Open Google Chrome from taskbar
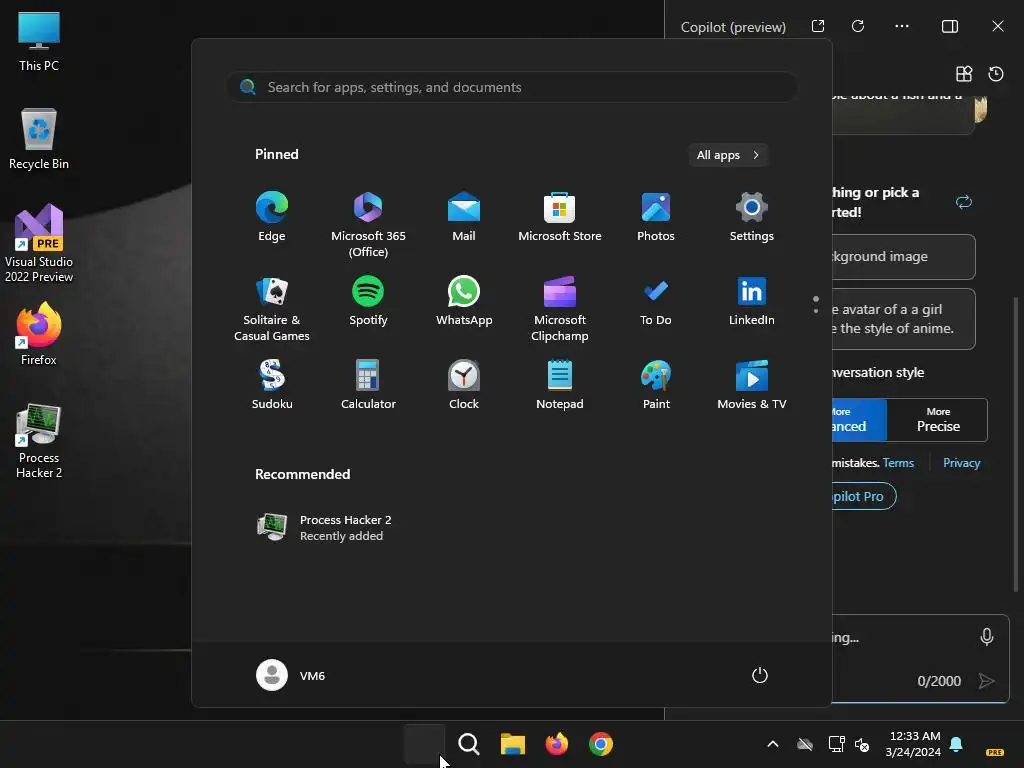The height and width of the screenshot is (768, 1024). [601, 744]
